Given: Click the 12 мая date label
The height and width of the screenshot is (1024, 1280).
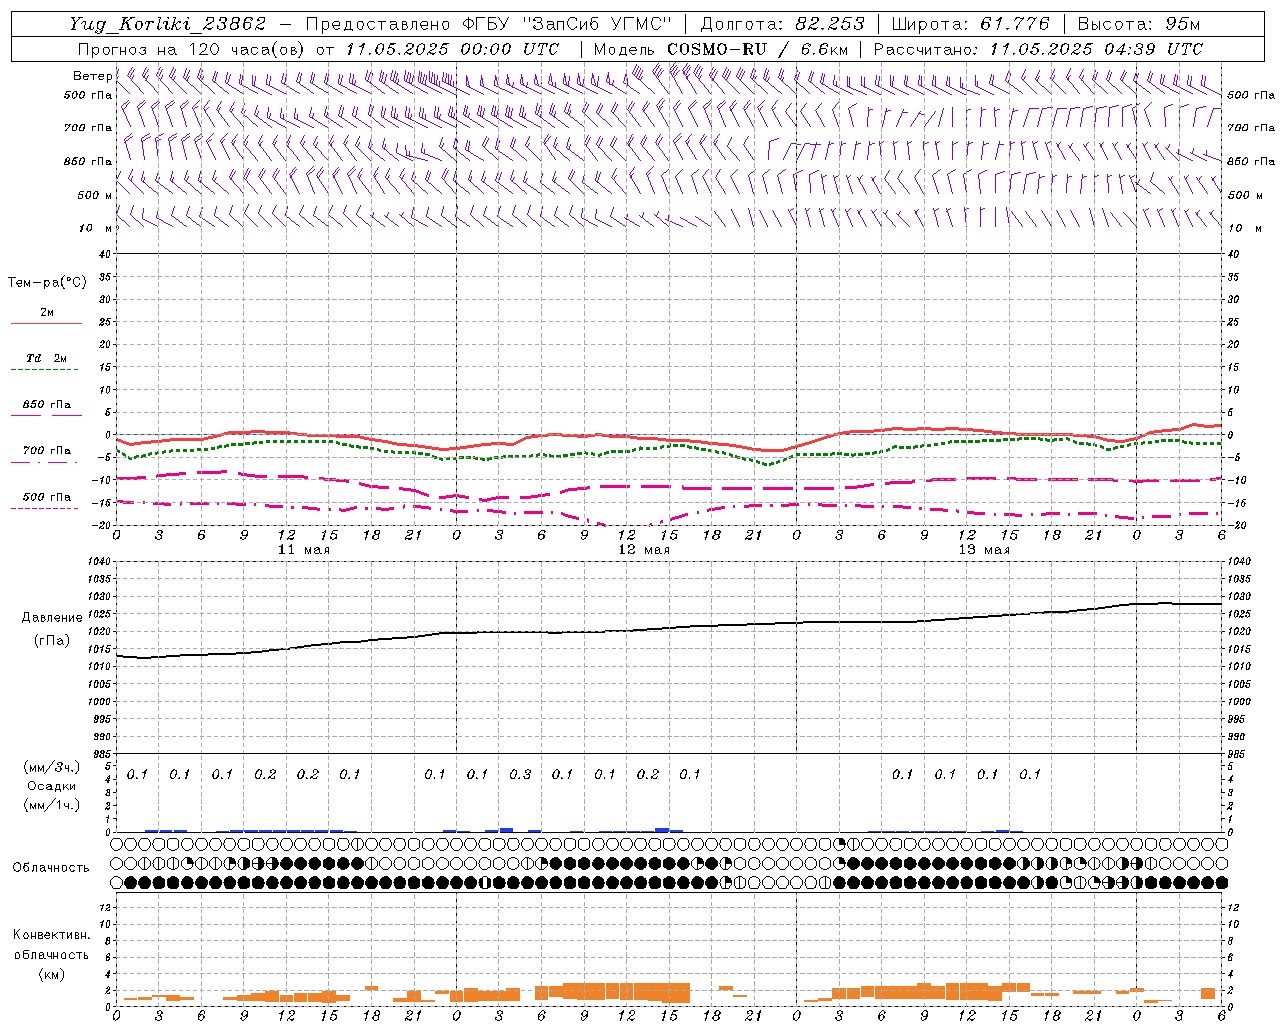Looking at the screenshot, I should [x=644, y=550].
